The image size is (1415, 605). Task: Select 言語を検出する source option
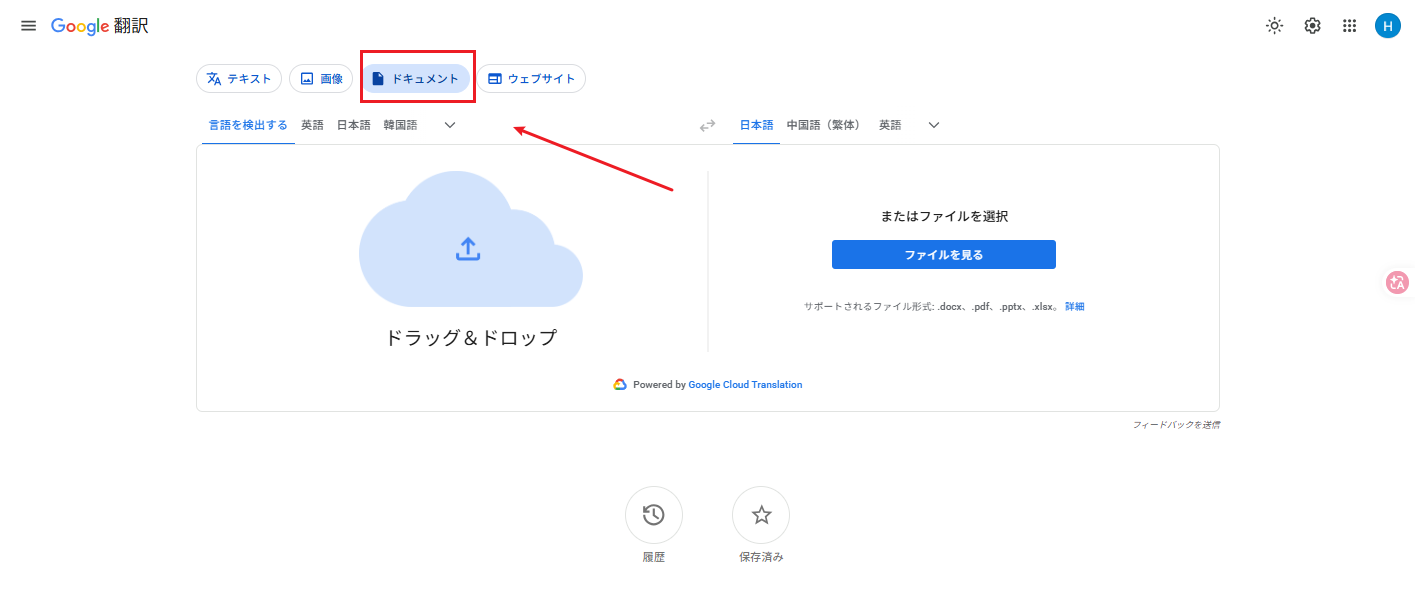(x=248, y=125)
